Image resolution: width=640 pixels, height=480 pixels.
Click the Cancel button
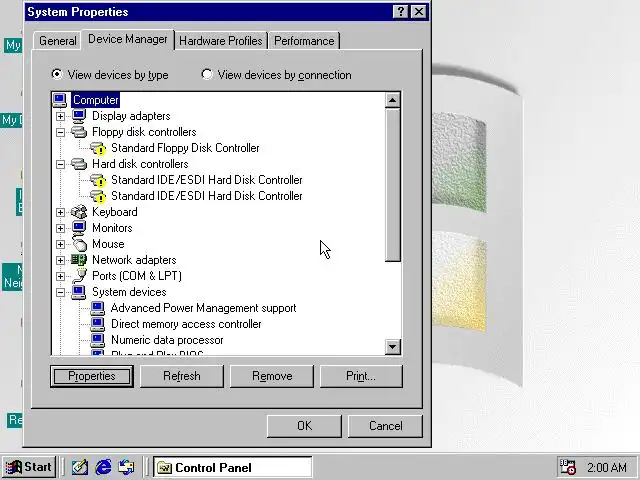coord(385,426)
